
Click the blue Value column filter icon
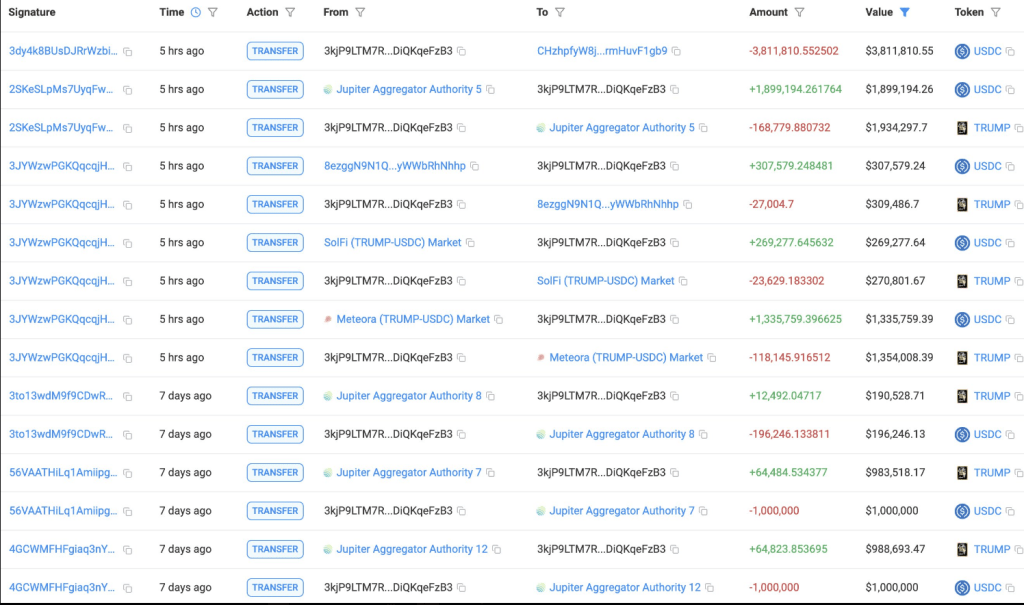pos(905,13)
